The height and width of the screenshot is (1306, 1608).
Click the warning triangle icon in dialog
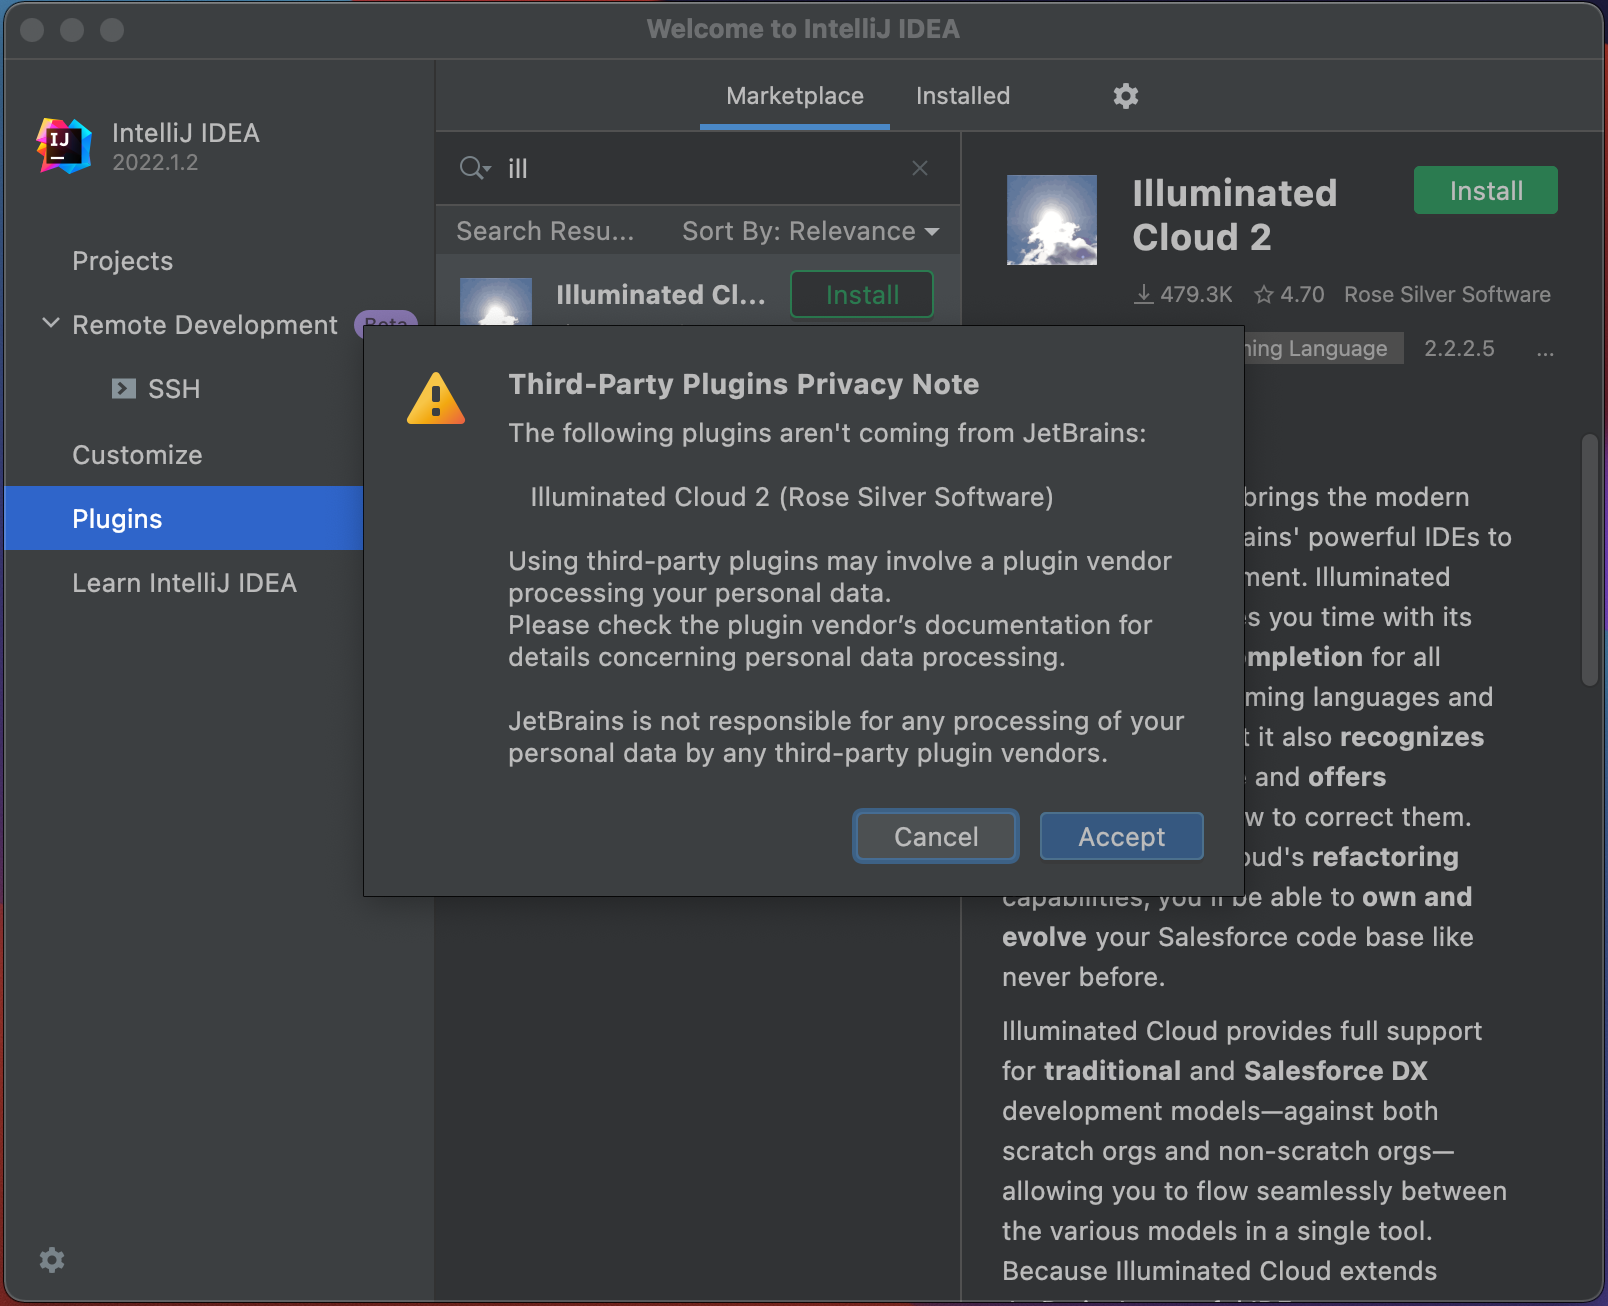coord(436,398)
